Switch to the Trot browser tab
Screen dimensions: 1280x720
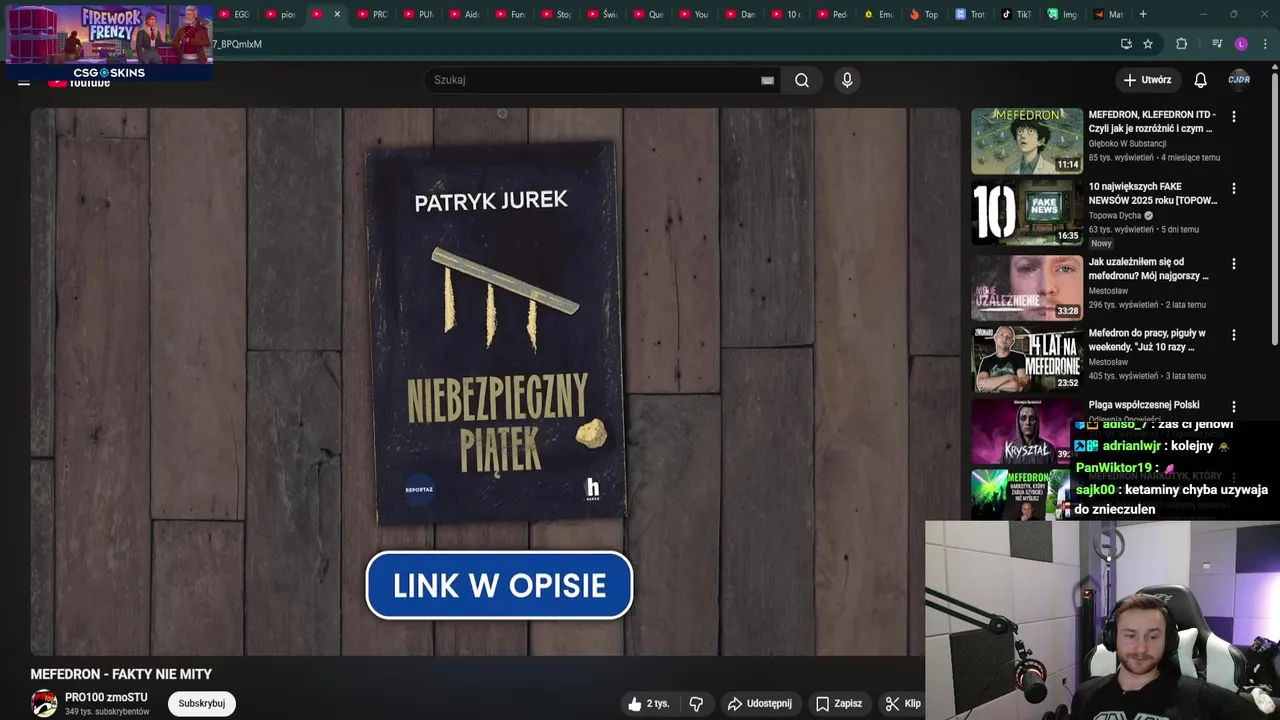[x=970, y=14]
